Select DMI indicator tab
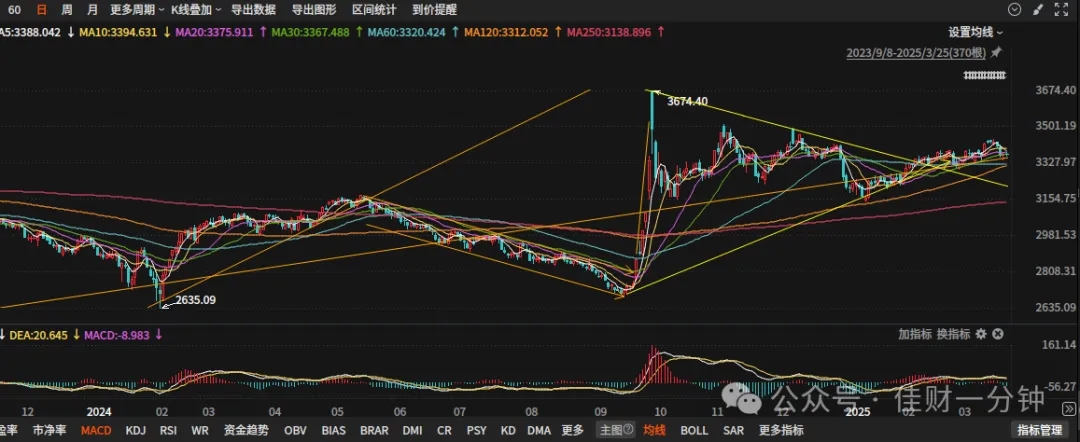This screenshot has height=442, width=1080. [413, 430]
